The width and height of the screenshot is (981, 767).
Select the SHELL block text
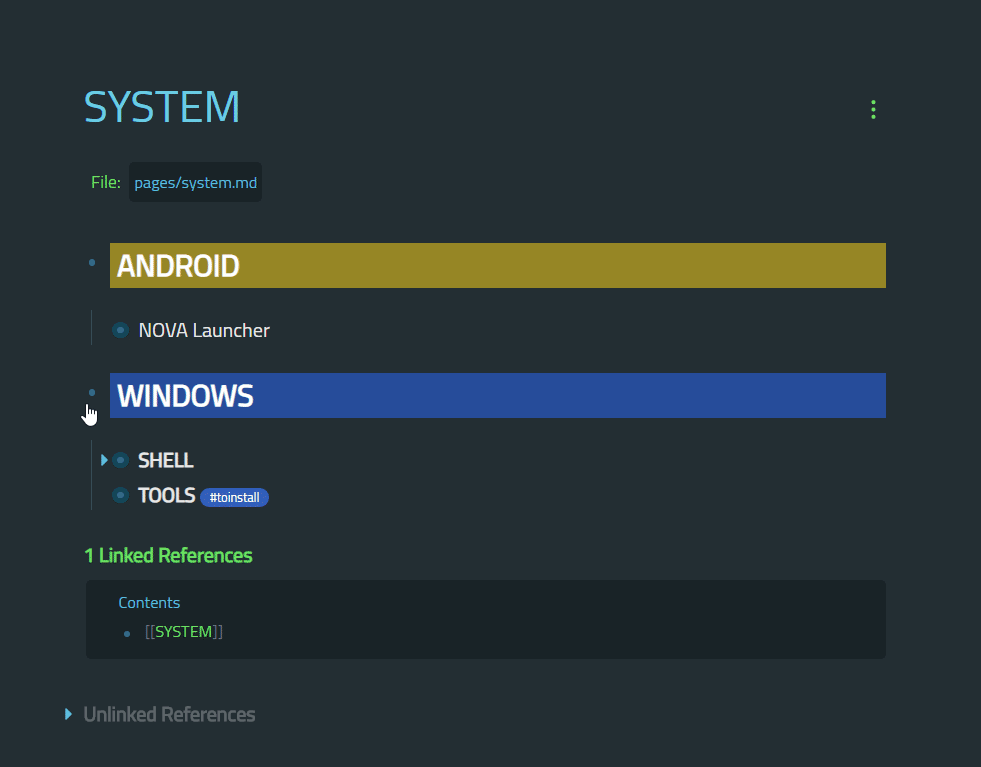point(166,460)
